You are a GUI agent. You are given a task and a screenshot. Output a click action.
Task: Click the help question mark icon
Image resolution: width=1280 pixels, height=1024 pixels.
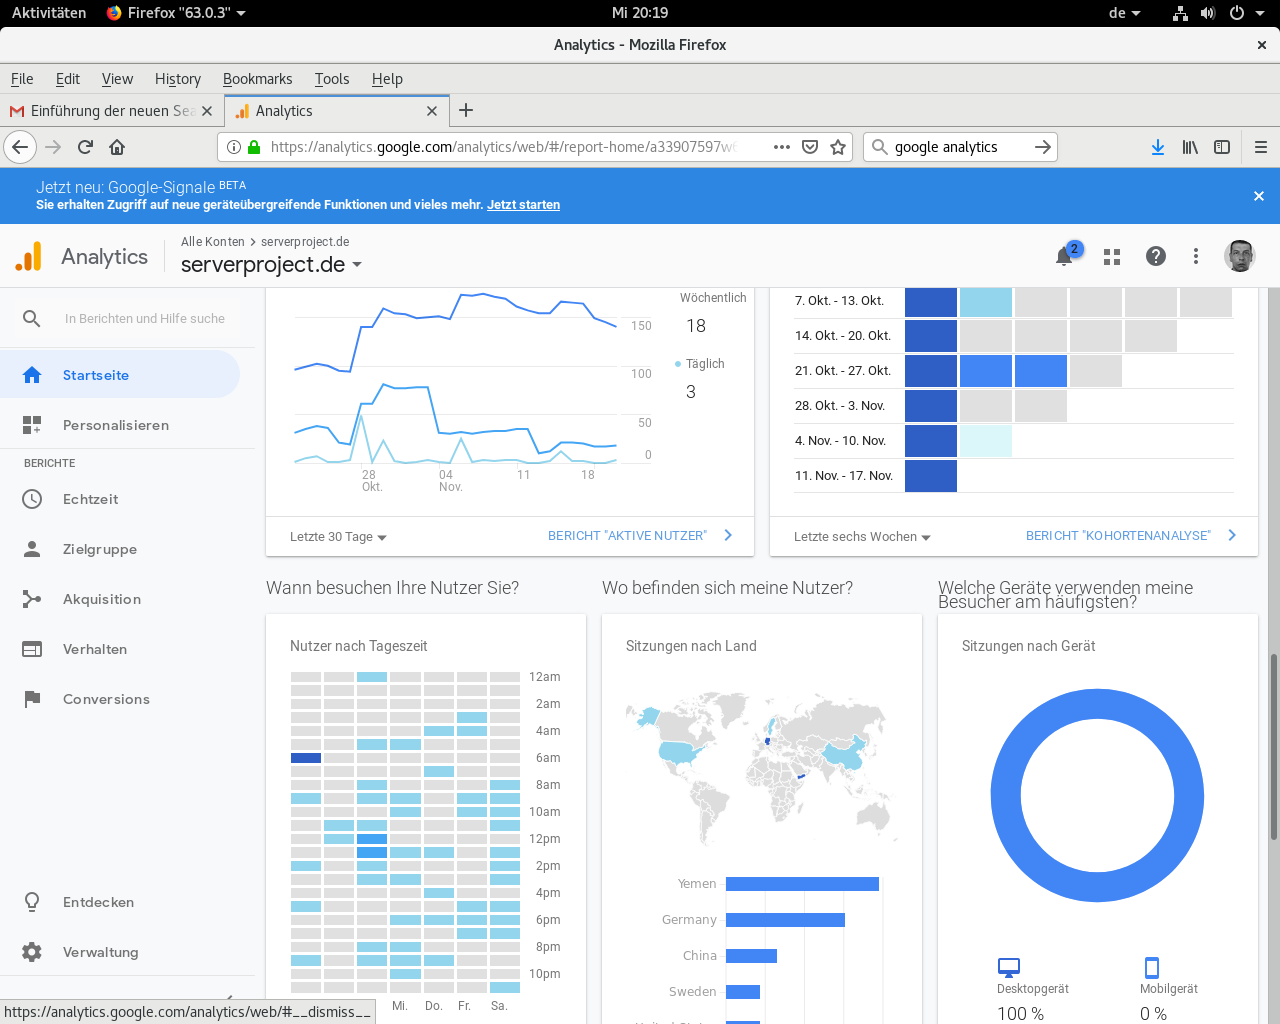click(1155, 256)
